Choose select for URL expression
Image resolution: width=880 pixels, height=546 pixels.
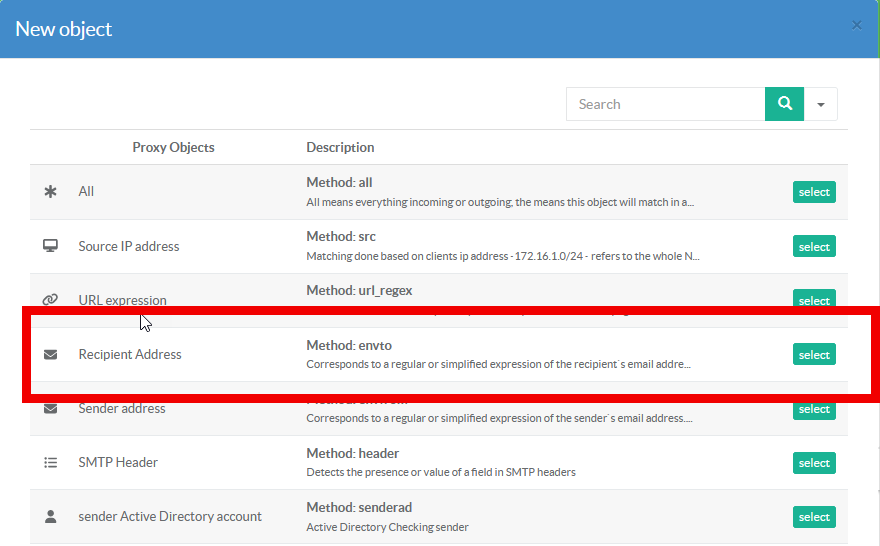[814, 299]
